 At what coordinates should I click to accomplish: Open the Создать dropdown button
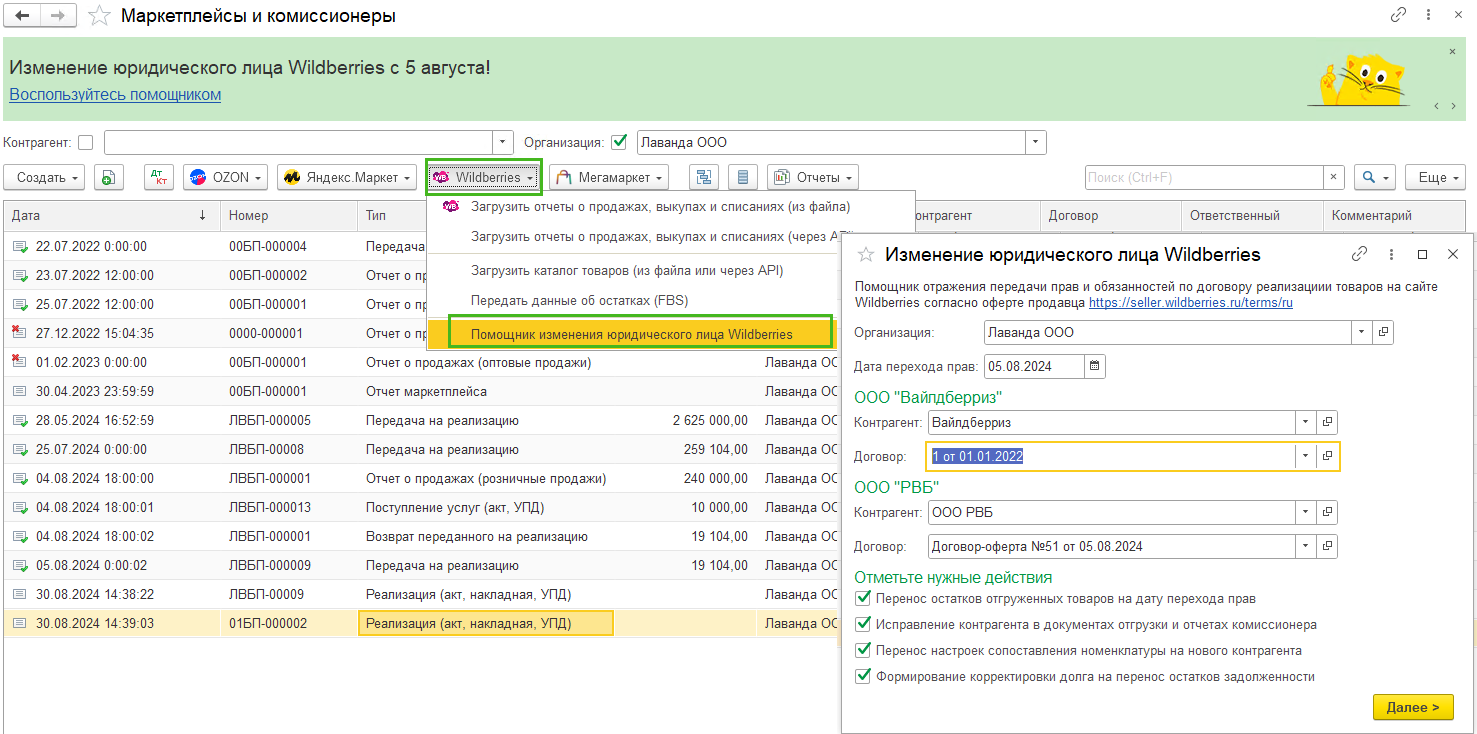point(45,177)
